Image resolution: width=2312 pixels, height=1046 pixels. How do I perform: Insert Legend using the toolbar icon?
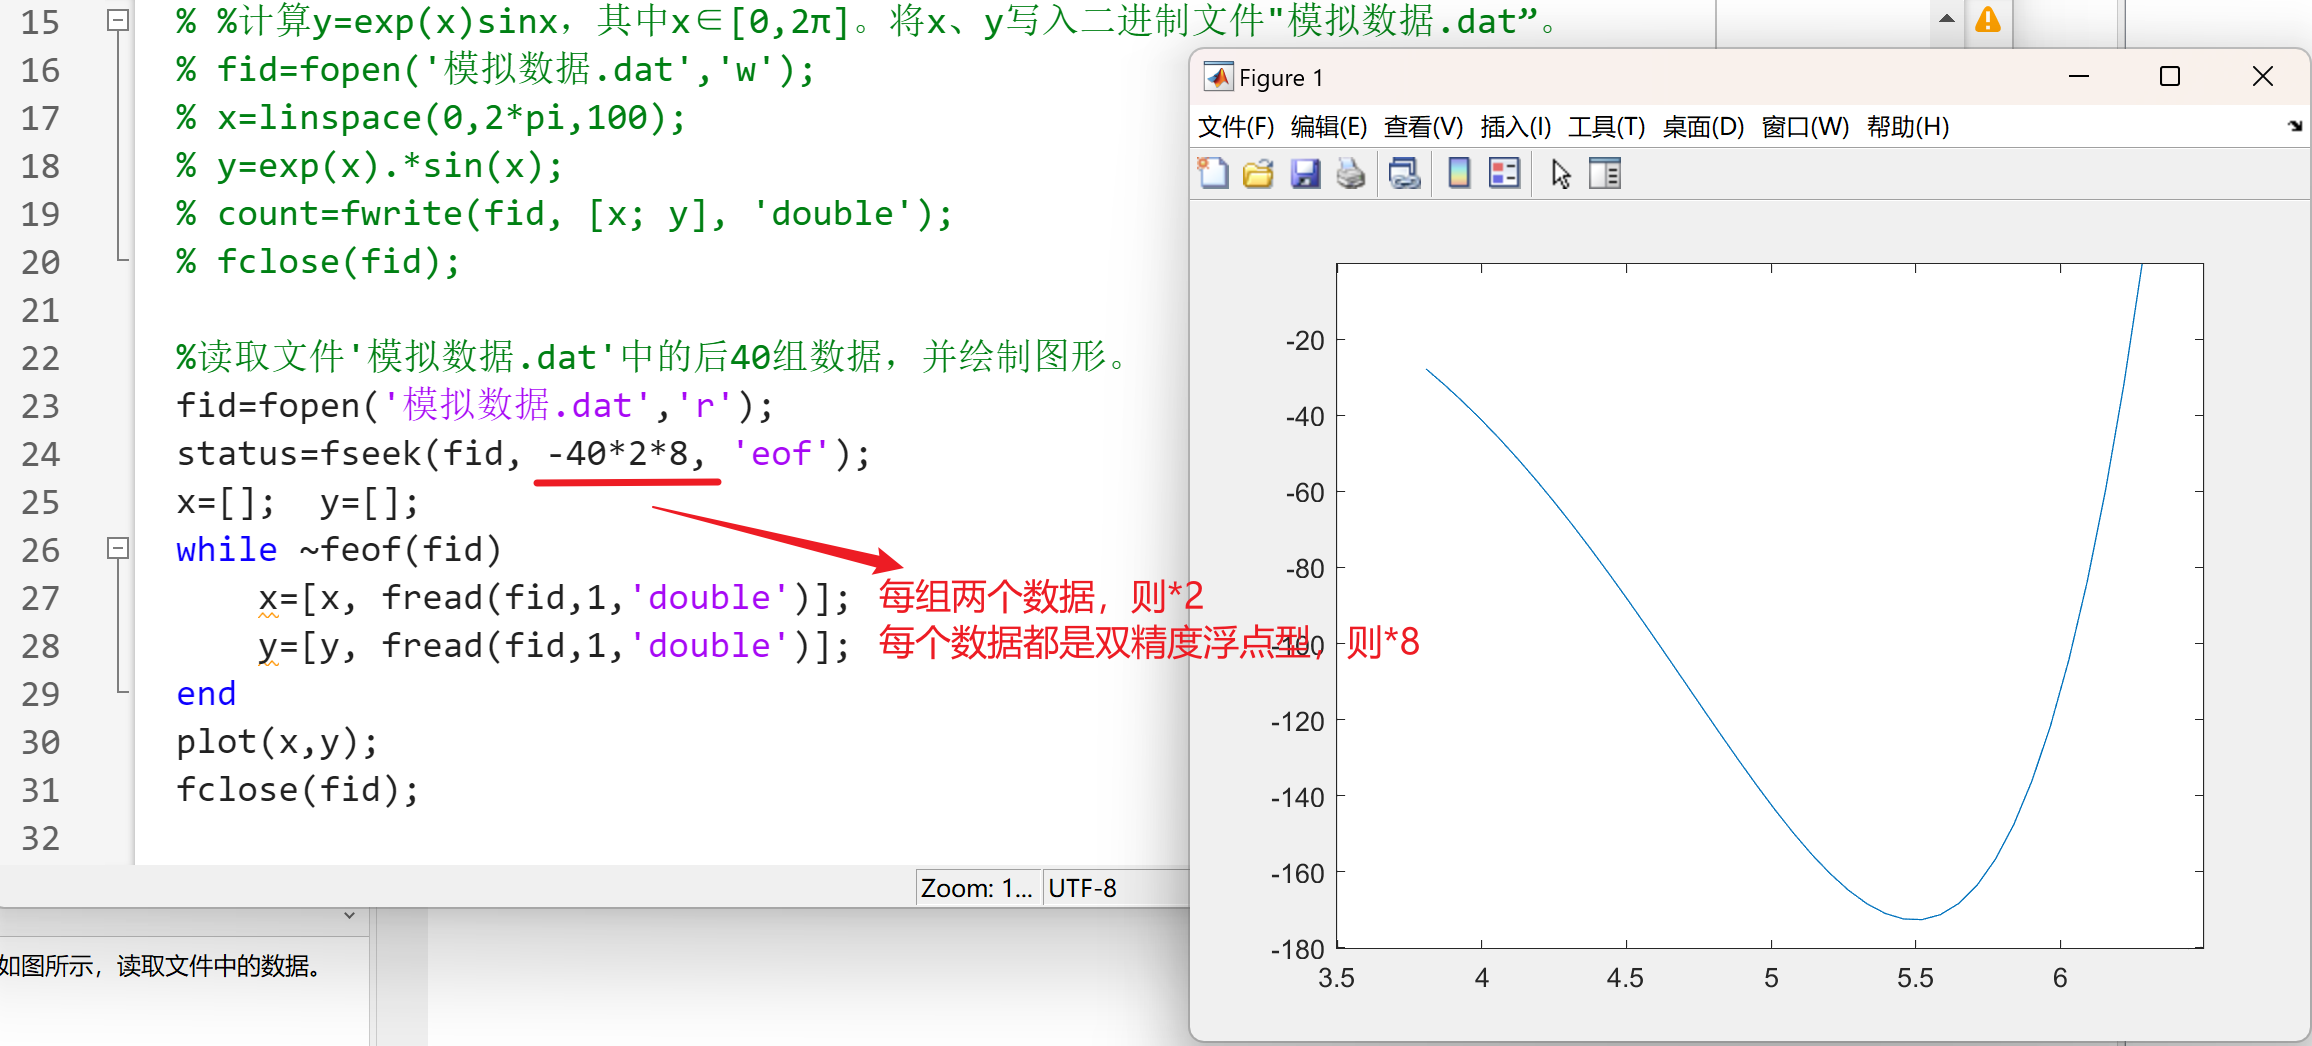[1504, 174]
